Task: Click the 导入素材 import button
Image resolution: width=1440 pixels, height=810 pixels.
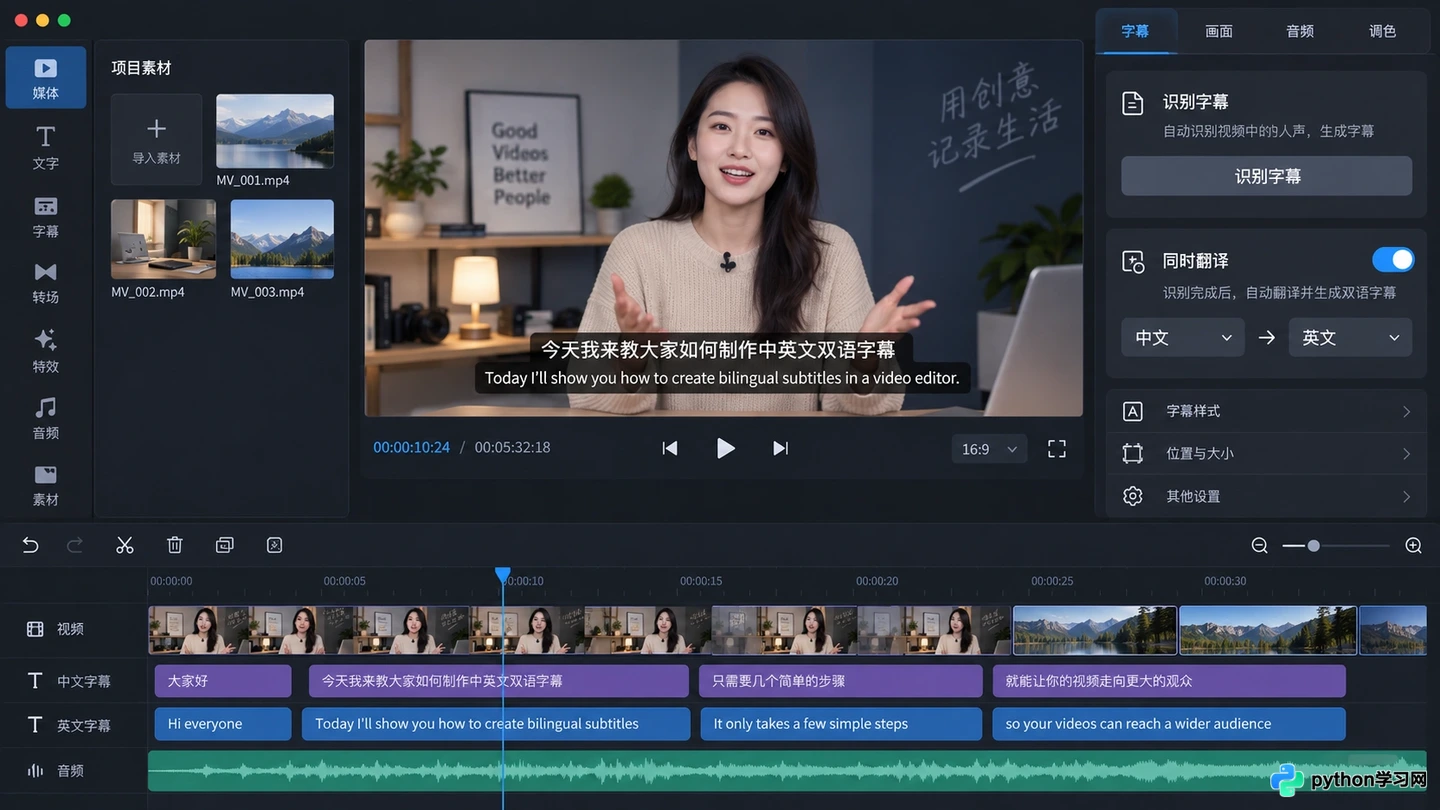Action: click(156, 140)
